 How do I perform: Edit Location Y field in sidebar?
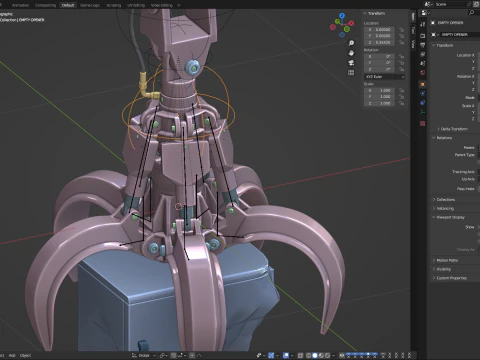click(379, 36)
